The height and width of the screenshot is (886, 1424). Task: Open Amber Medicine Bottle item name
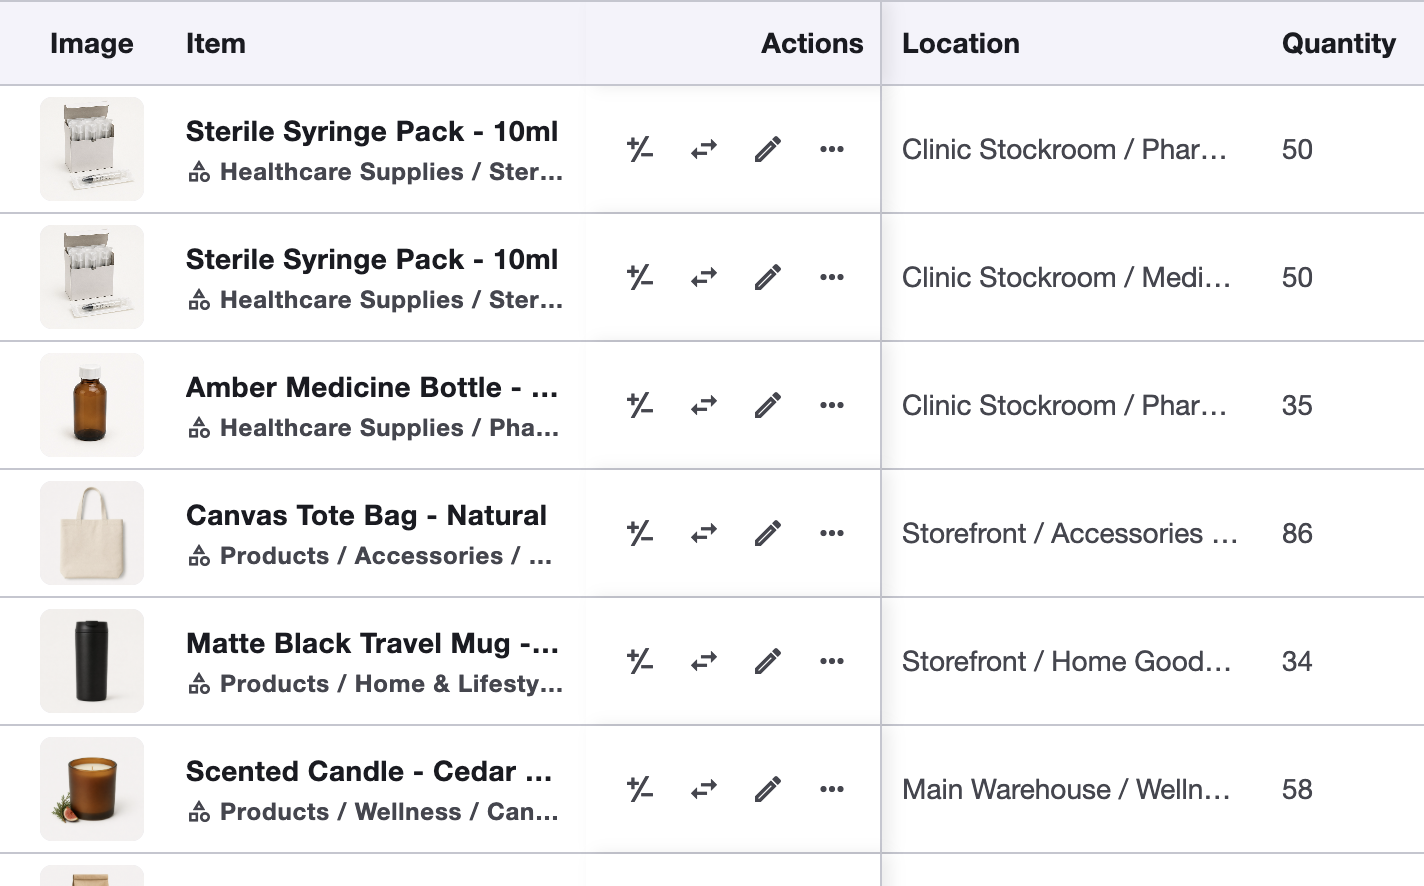click(372, 387)
